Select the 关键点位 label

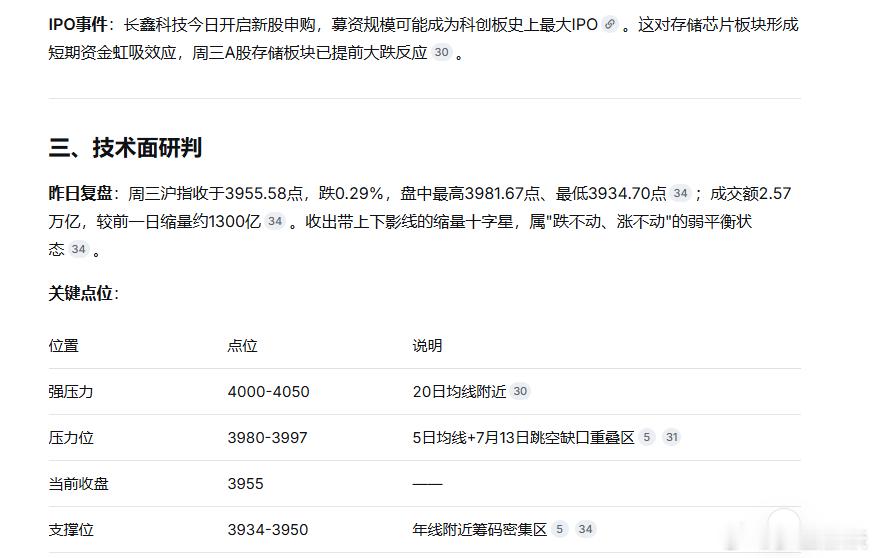click(80, 293)
